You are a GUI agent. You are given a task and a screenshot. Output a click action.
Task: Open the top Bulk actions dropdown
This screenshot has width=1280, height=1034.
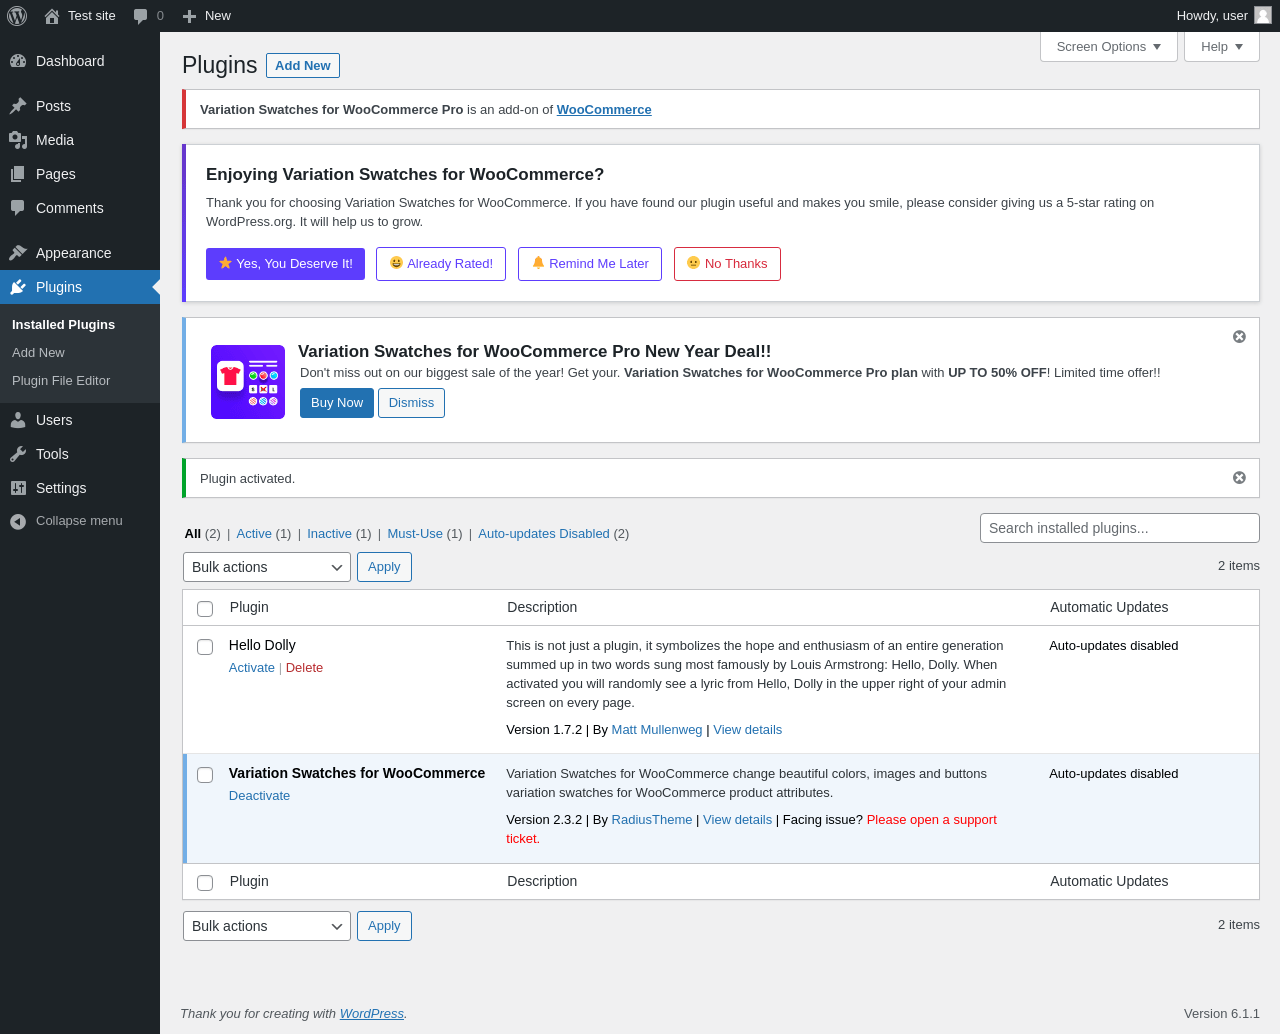point(267,567)
